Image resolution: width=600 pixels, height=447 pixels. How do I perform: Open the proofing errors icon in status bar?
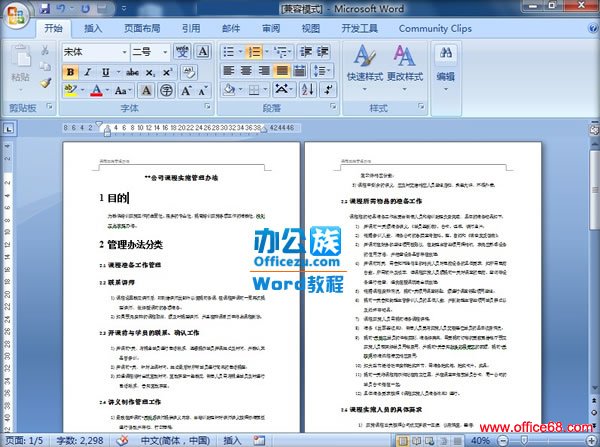pos(122,441)
